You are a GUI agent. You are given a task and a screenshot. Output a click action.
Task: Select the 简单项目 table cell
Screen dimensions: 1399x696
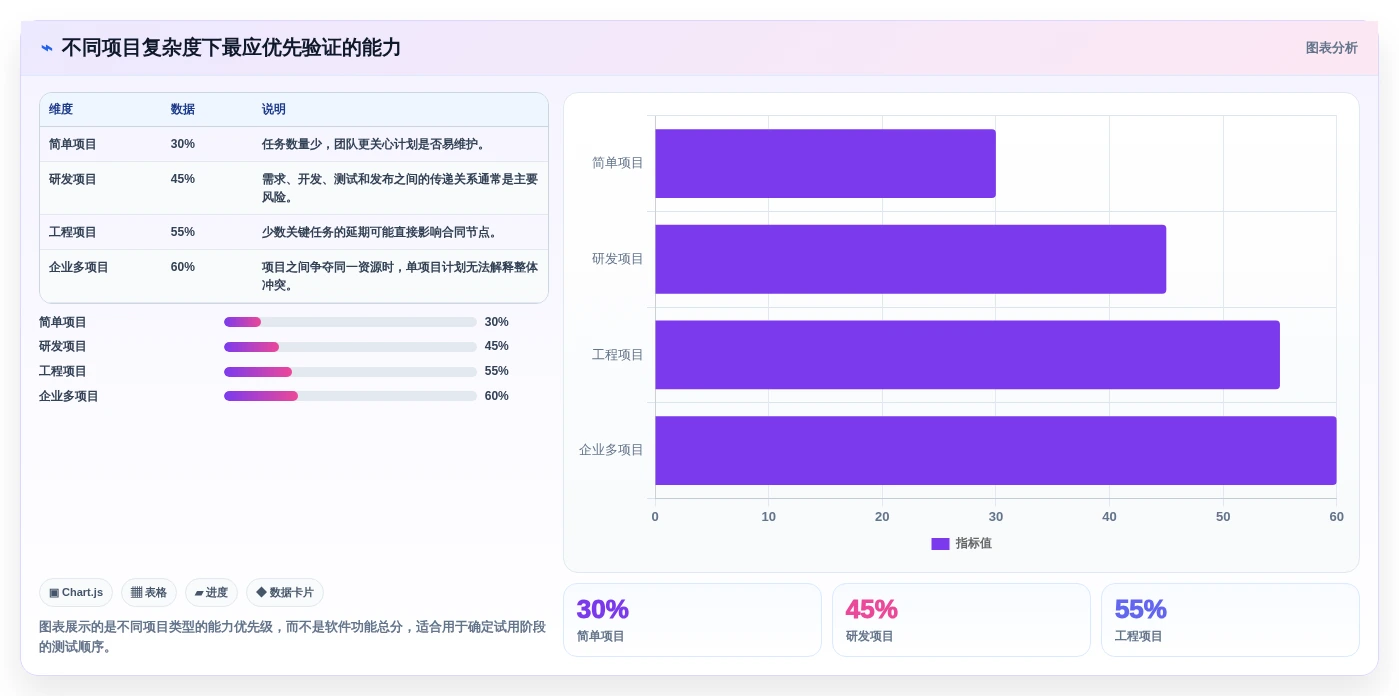coord(73,144)
